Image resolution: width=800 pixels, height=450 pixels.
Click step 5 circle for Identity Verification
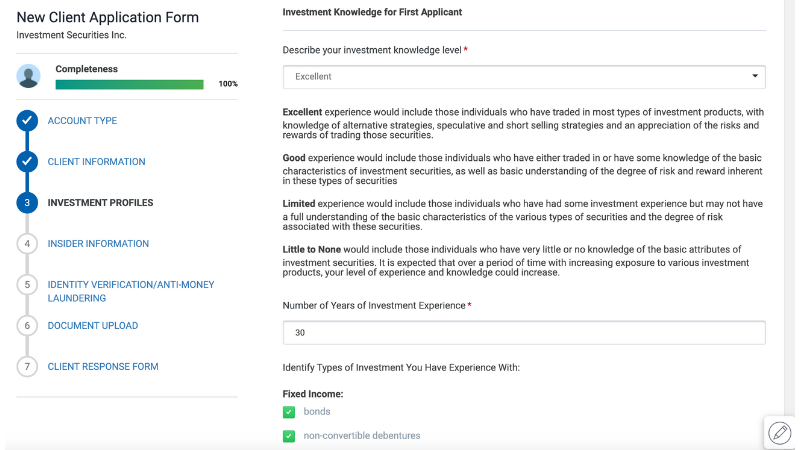pos(27,285)
